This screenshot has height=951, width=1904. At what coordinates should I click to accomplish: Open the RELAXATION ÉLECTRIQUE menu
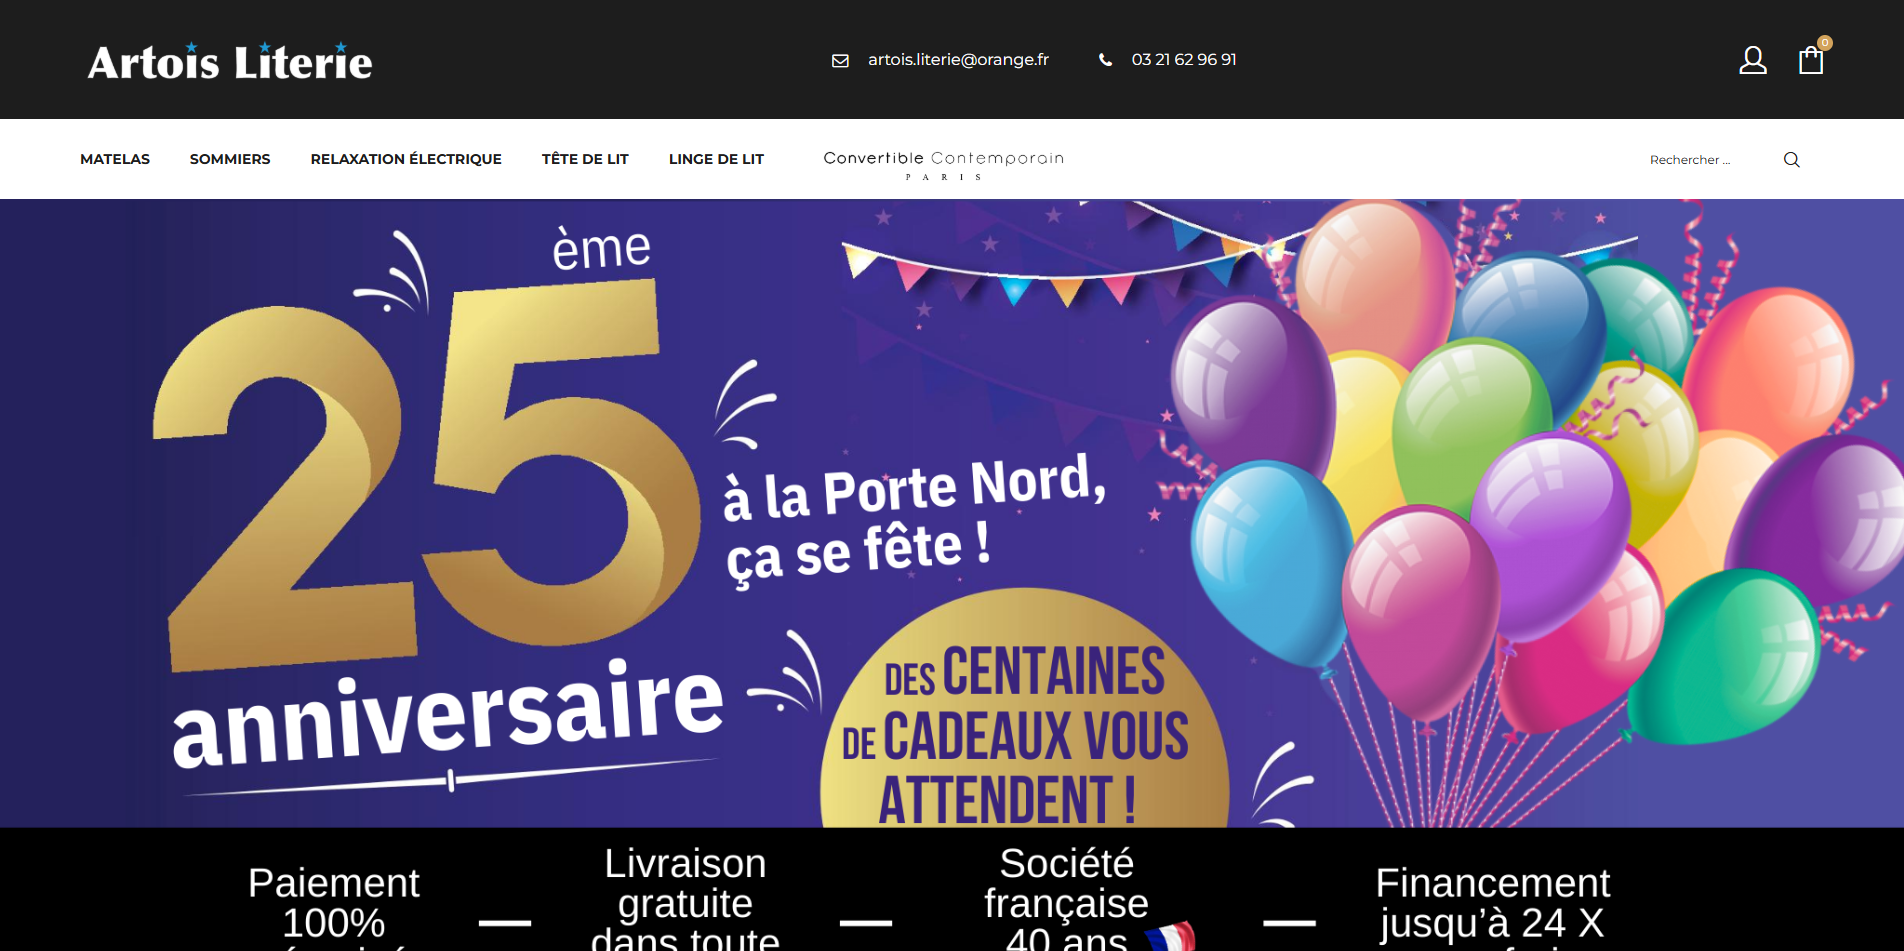click(406, 159)
